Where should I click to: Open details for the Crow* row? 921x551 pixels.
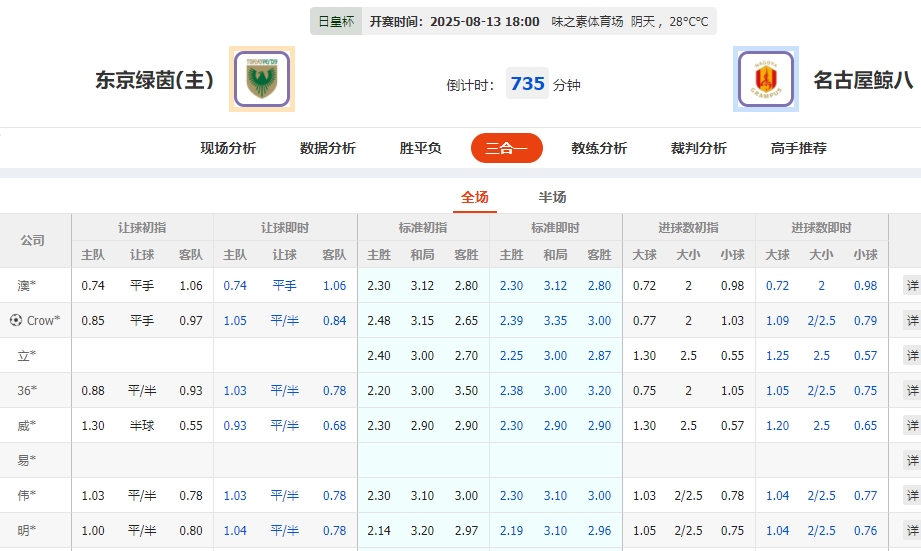pos(911,320)
